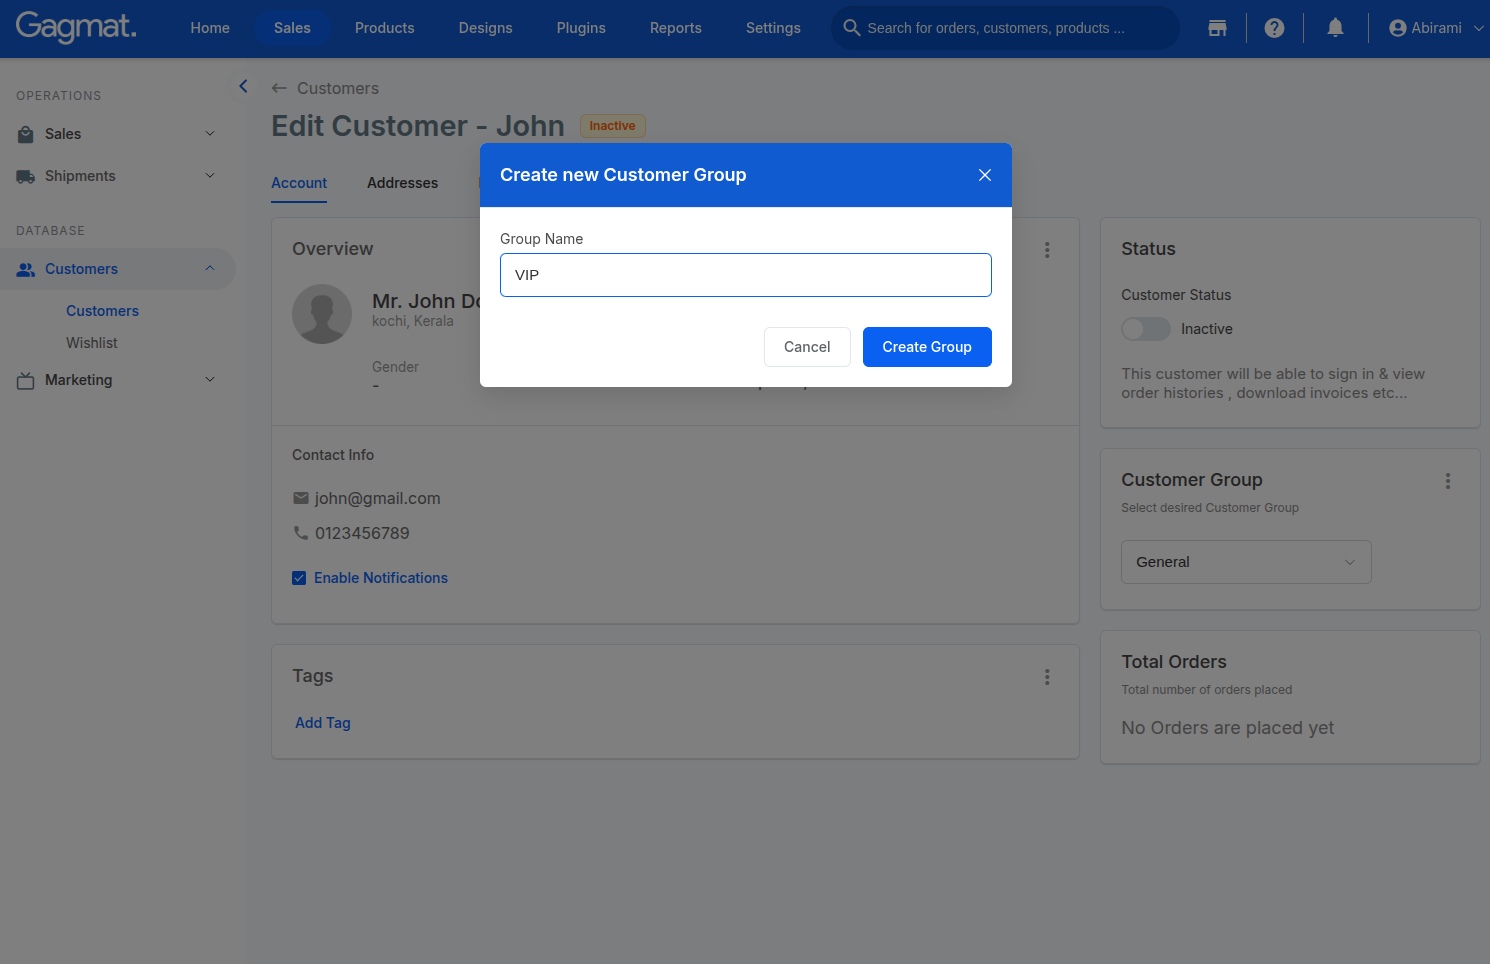Open the General customer group dropdown
This screenshot has height=964, width=1490.
click(x=1246, y=562)
